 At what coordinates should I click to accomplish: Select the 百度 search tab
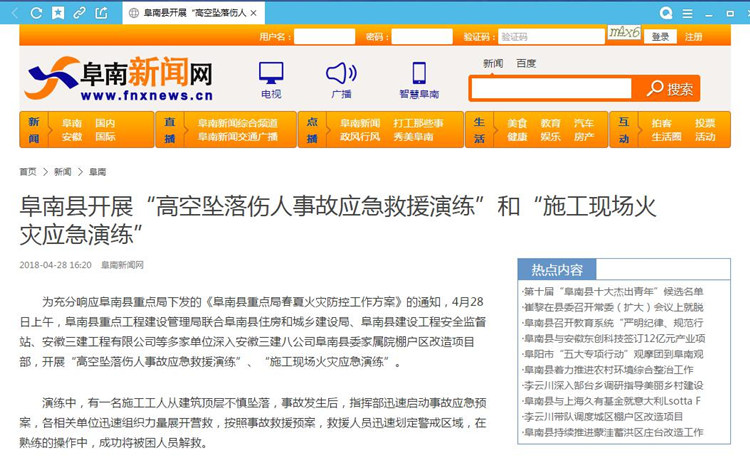point(526,63)
